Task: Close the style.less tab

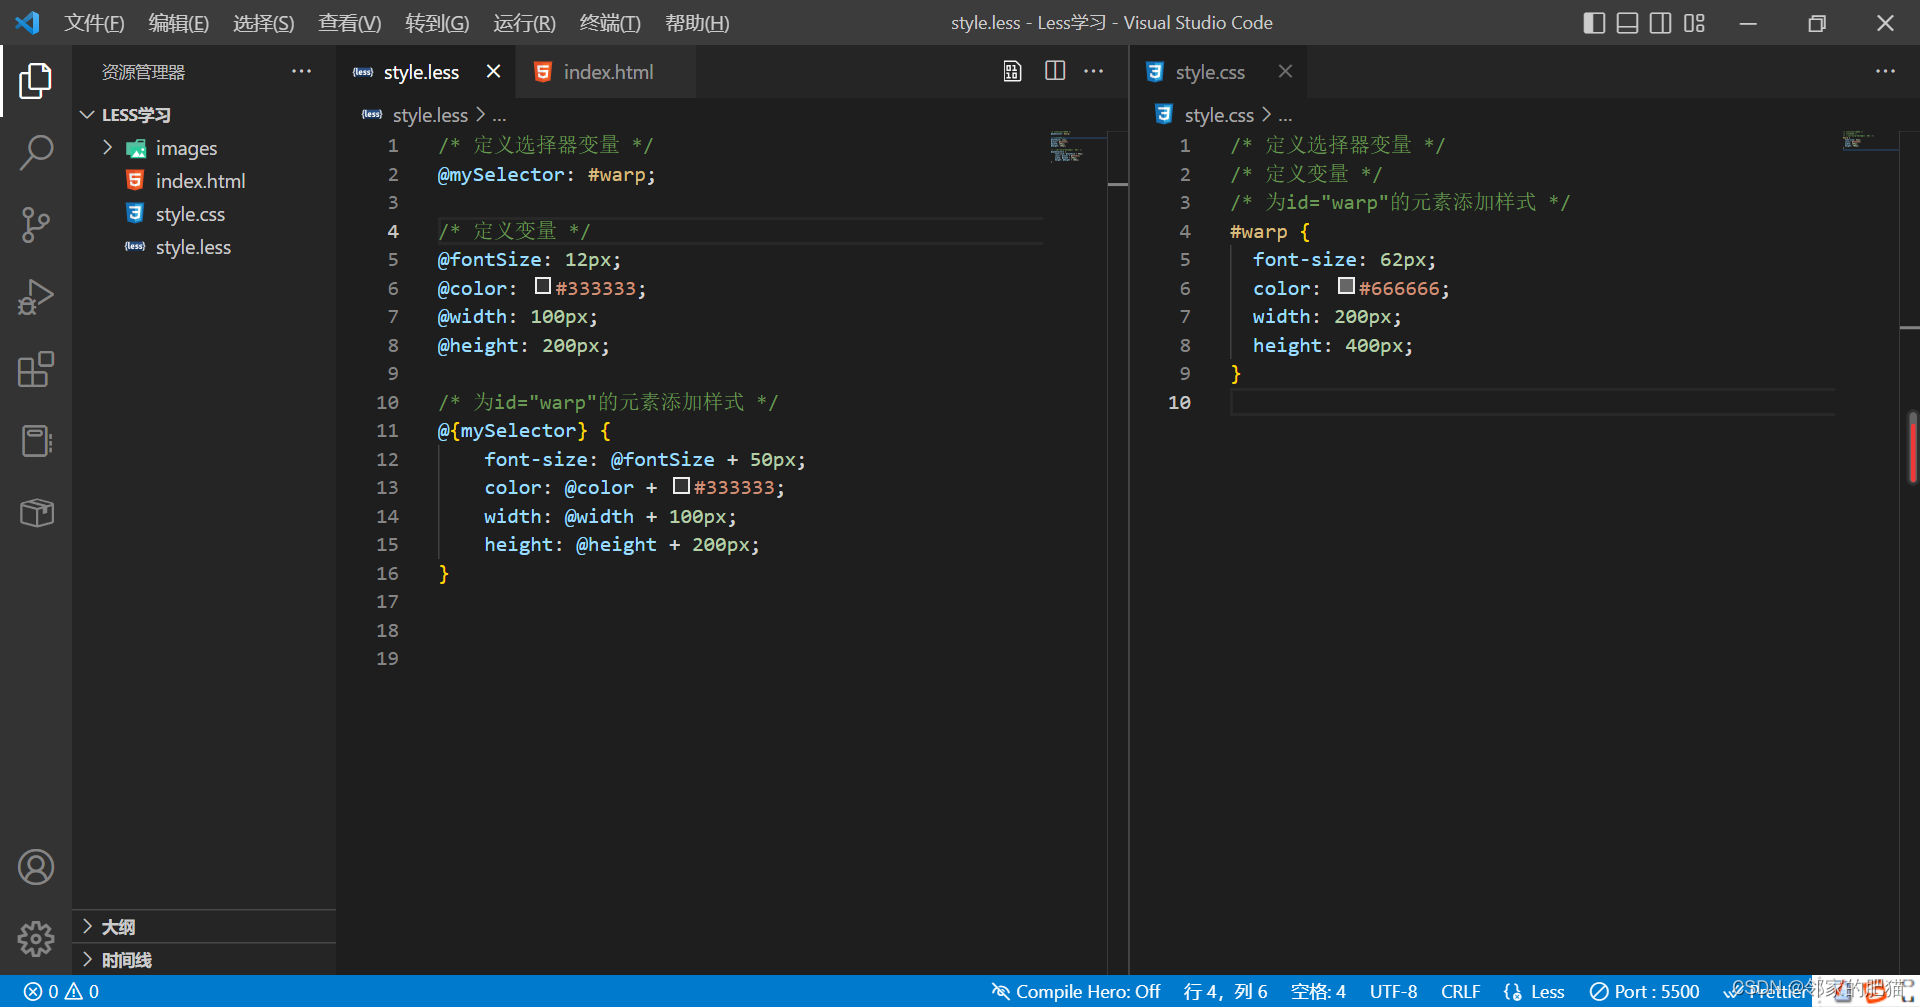Action: [x=493, y=71]
